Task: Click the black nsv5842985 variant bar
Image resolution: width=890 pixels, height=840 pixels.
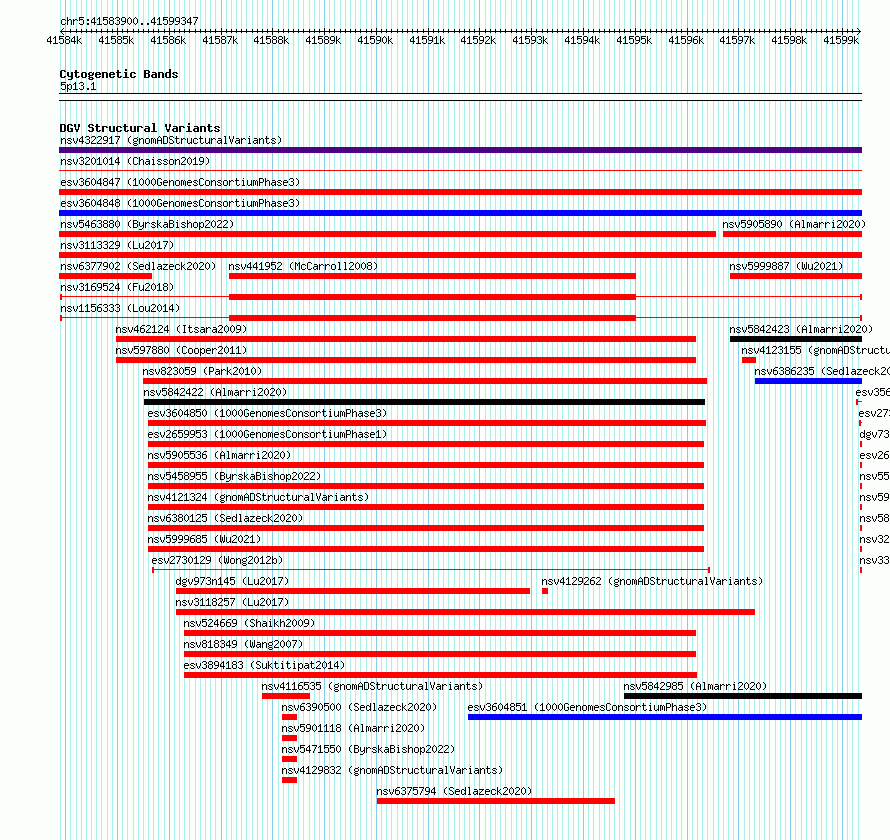Action: coord(743,696)
